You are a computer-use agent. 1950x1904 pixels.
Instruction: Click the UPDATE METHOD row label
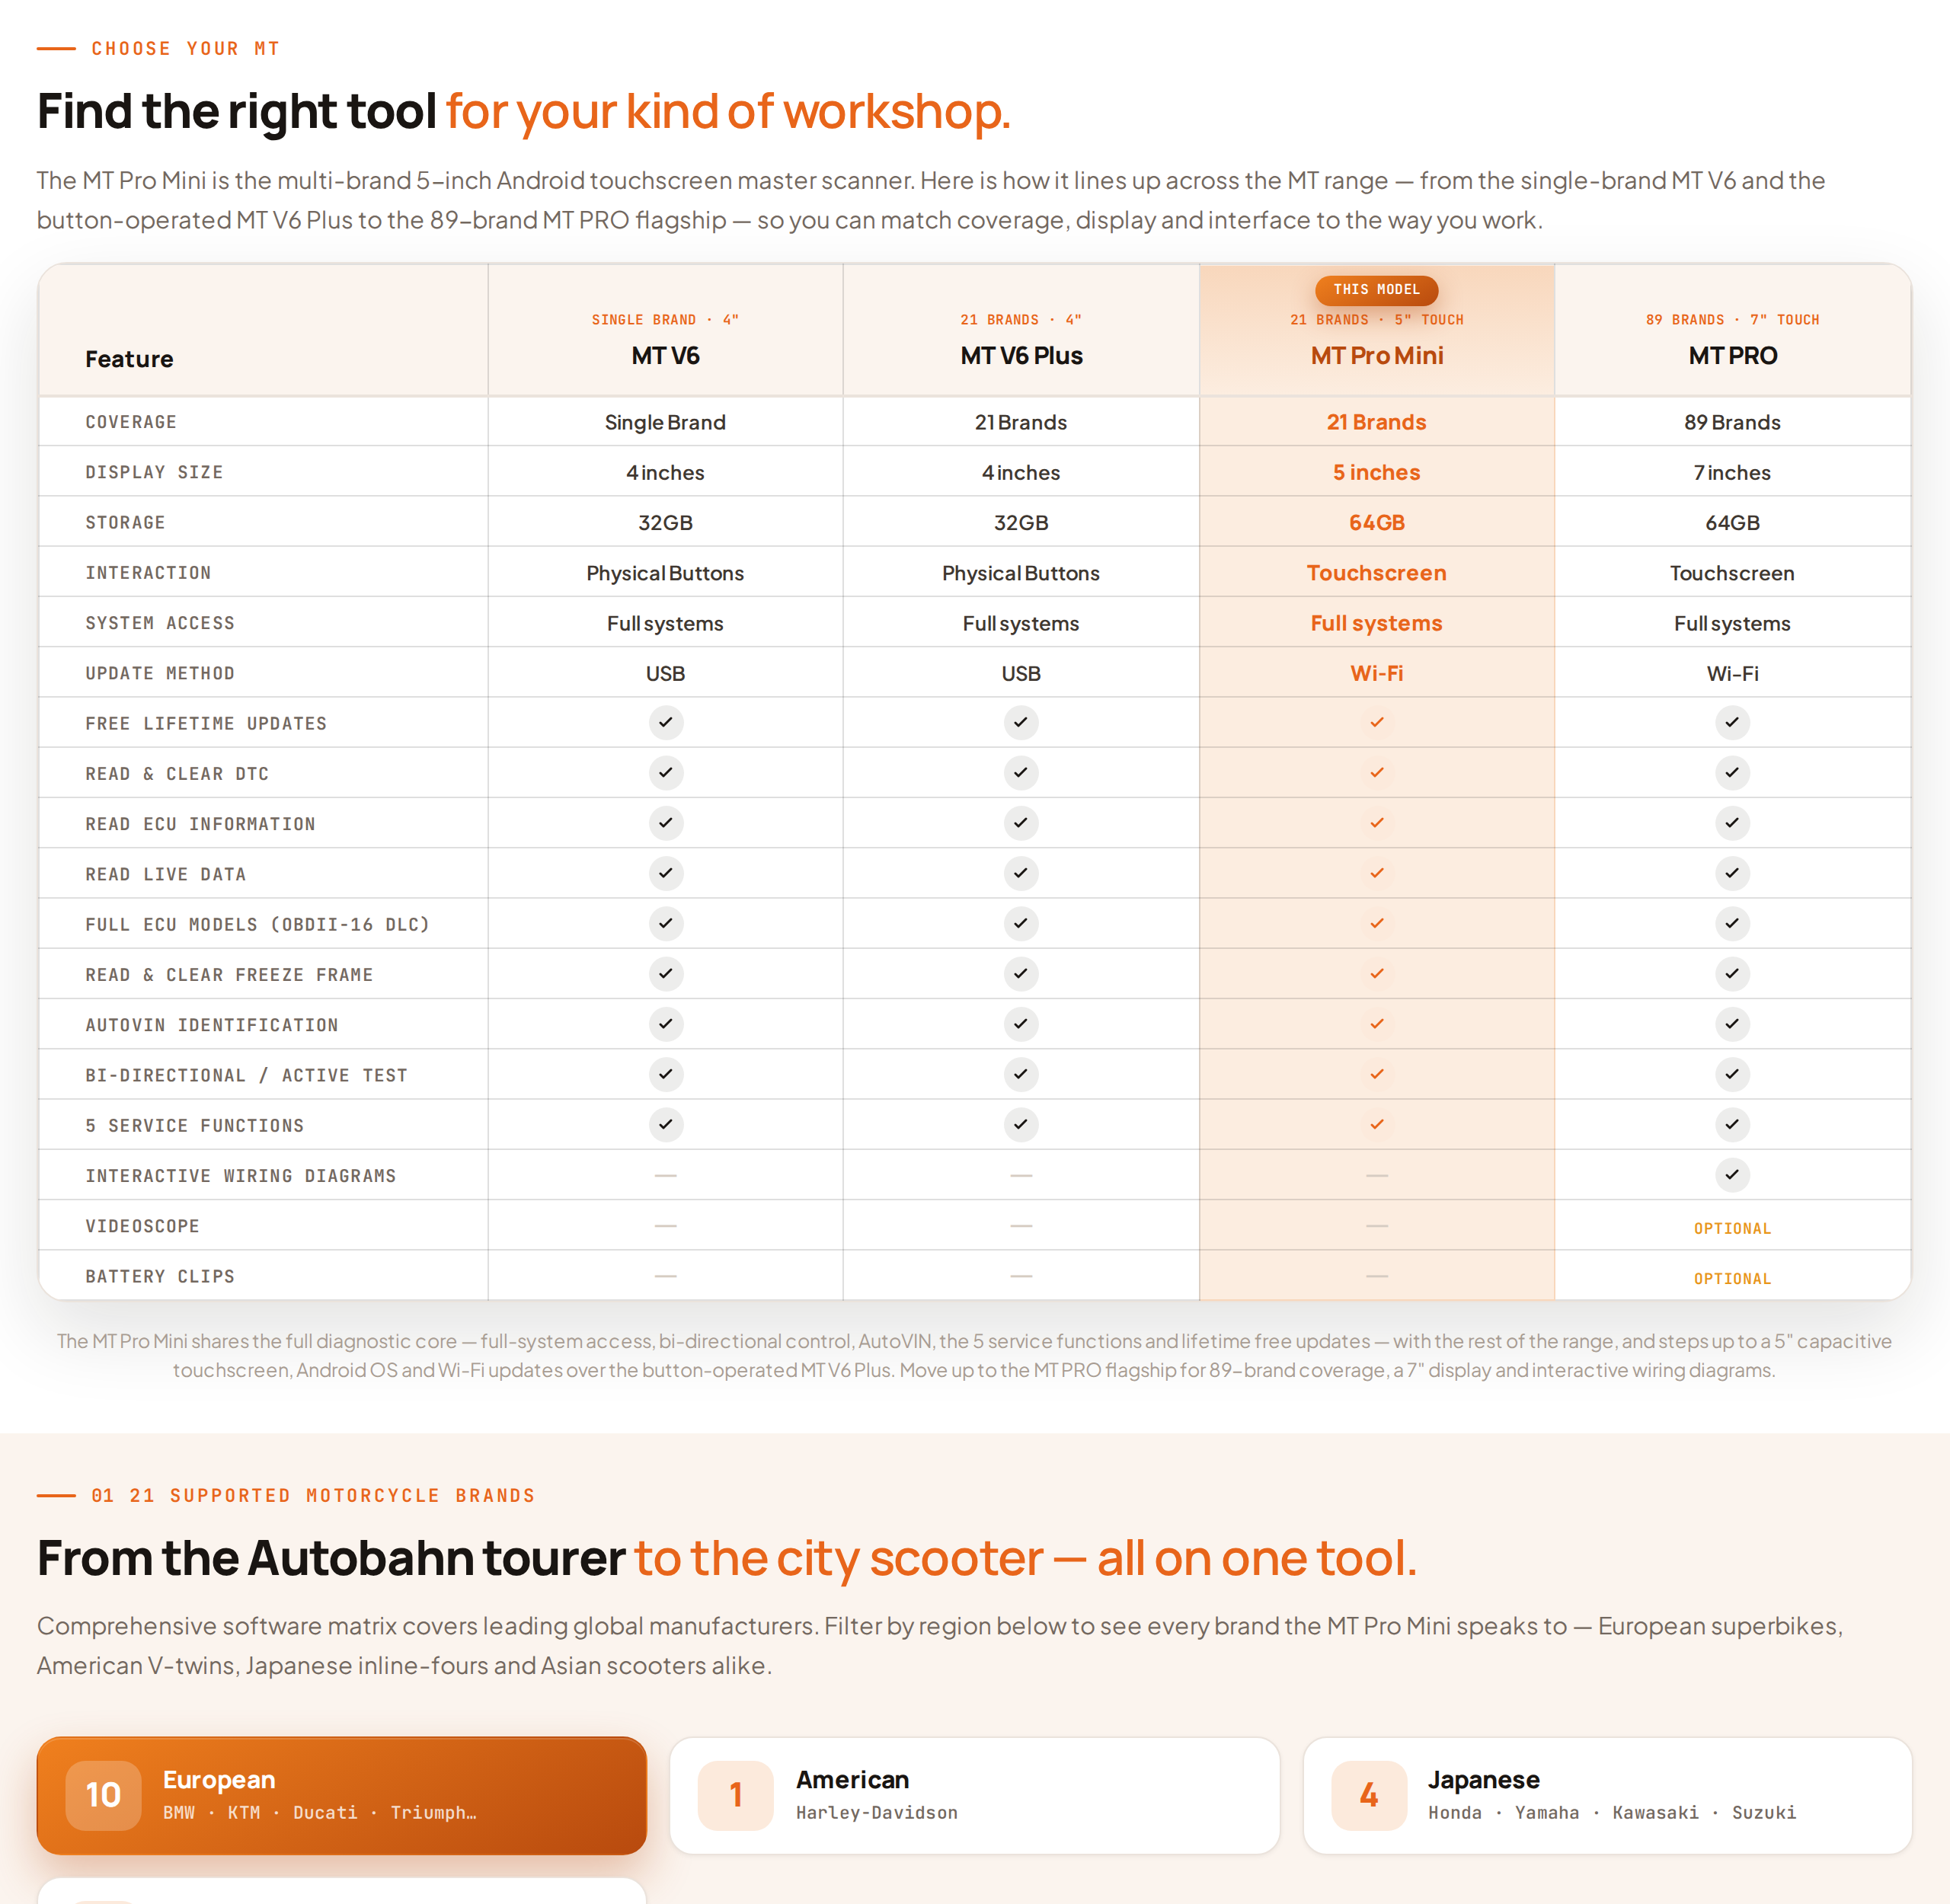[160, 673]
